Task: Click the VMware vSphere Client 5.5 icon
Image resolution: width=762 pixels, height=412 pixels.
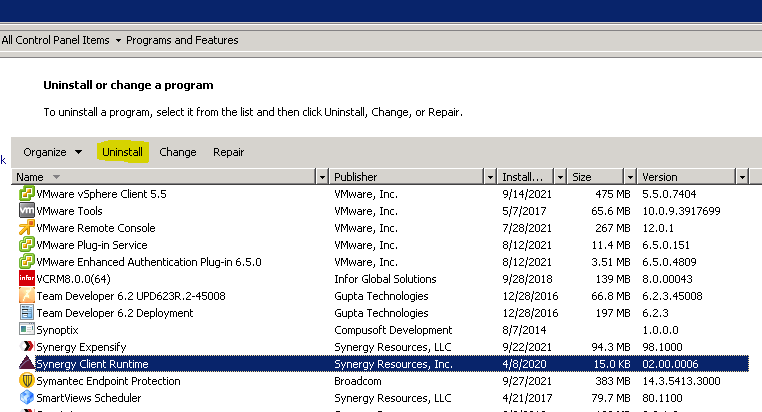Action: (x=27, y=194)
